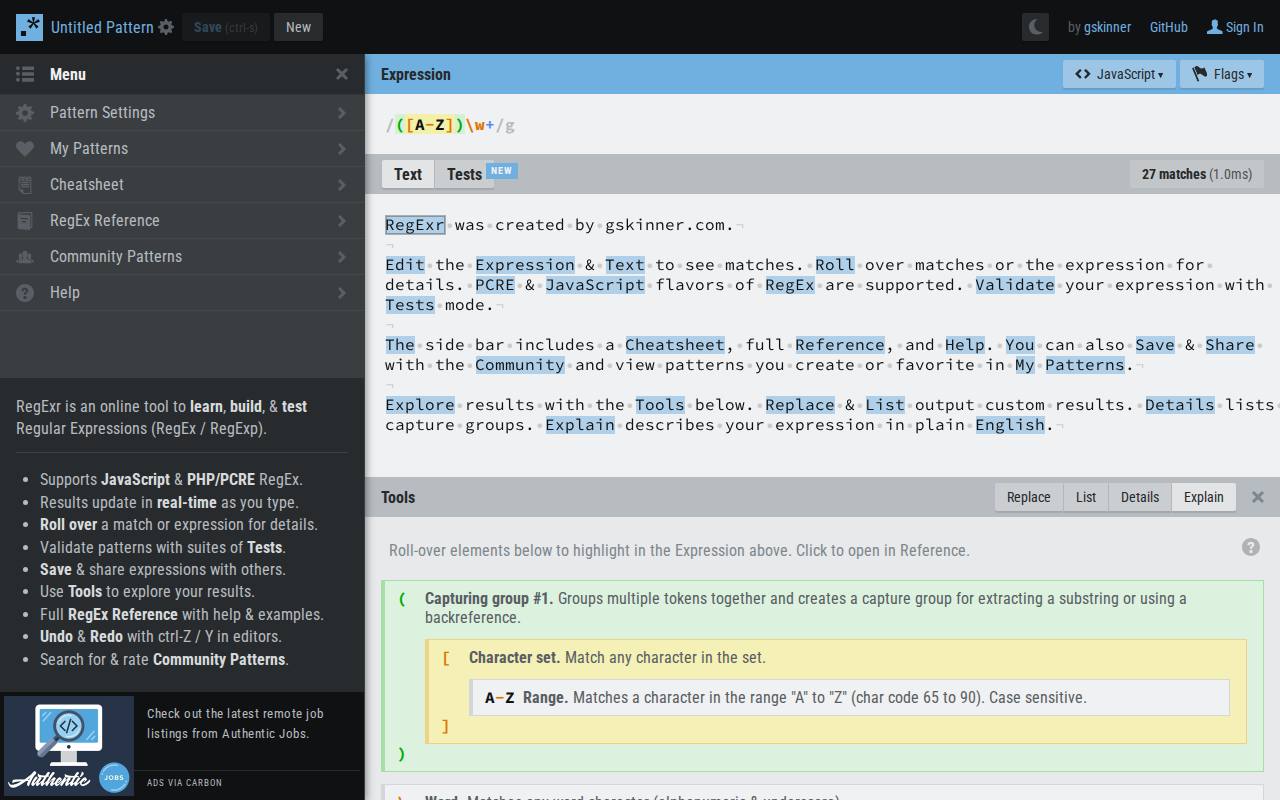Screen dimensions: 1280x800
Task: Expand the Cheatsheet menu item
Action: coord(182,185)
